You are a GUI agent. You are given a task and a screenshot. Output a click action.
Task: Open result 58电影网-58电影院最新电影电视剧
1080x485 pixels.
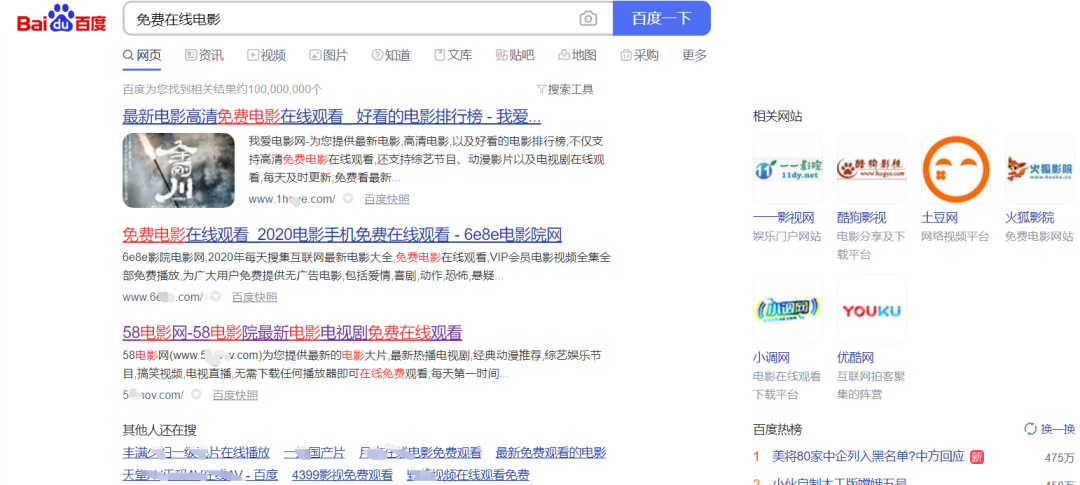[x=292, y=333]
